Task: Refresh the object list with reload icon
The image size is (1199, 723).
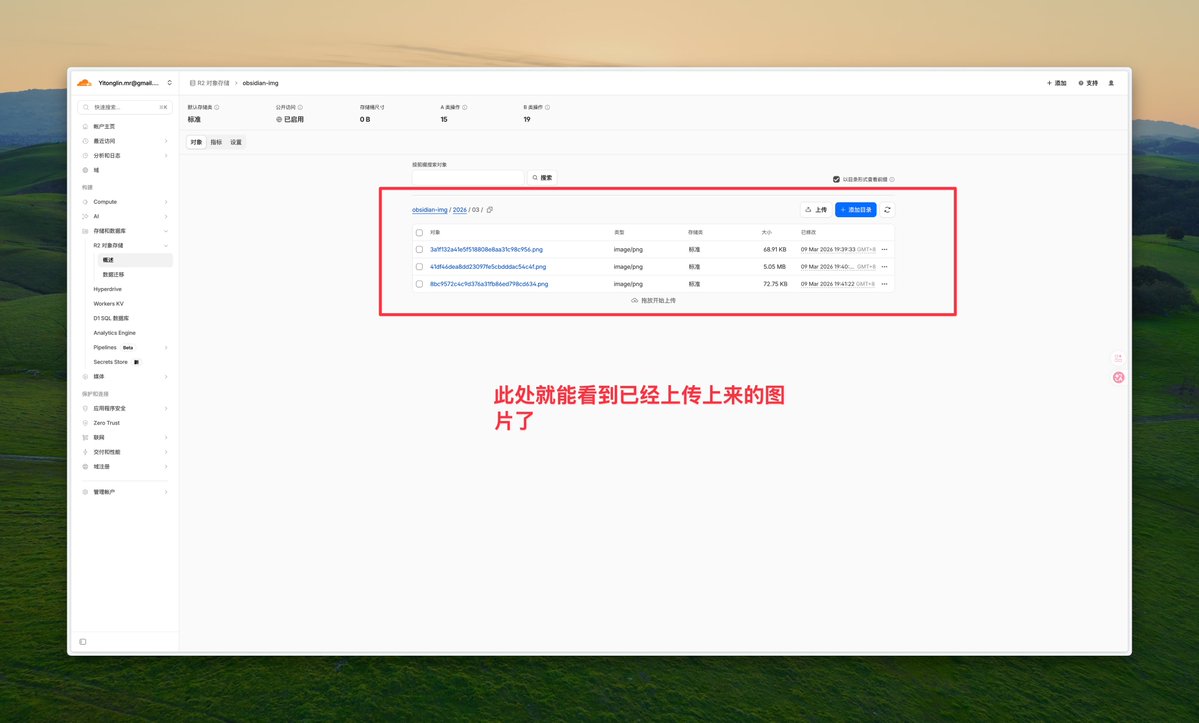Action: pos(887,209)
